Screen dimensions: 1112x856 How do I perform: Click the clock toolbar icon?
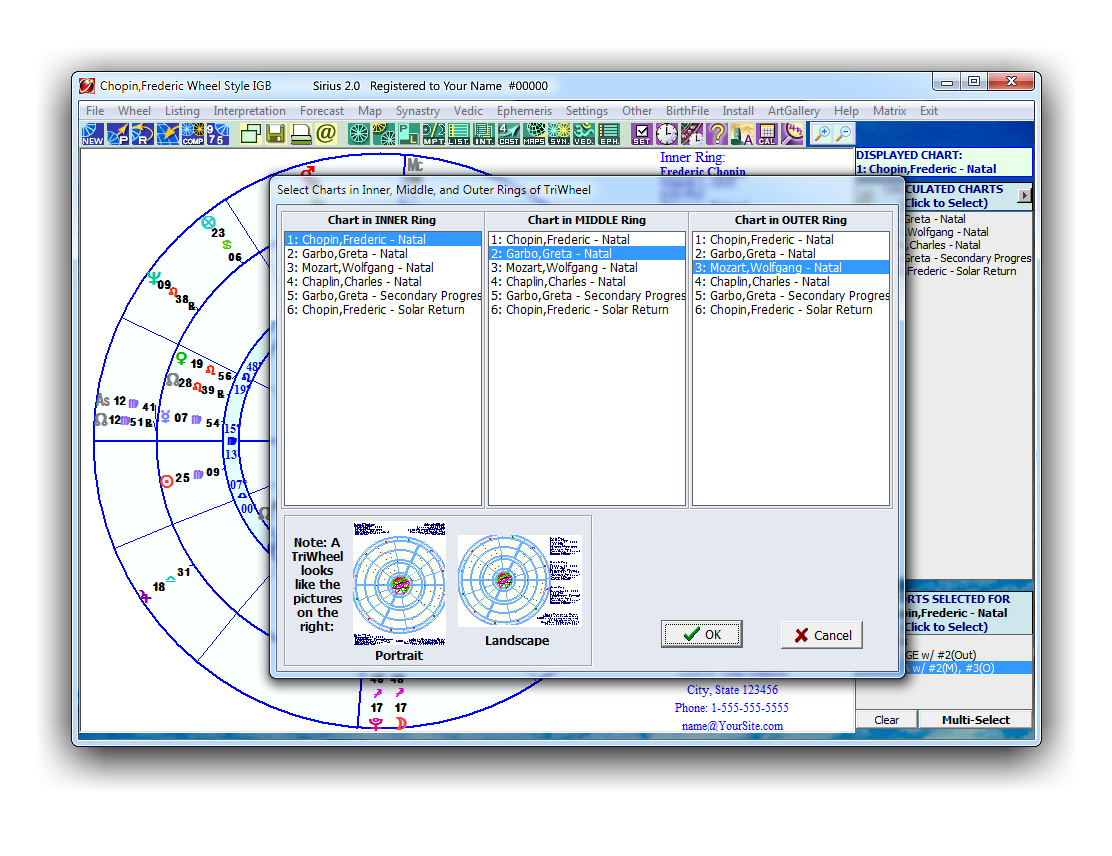[x=667, y=133]
